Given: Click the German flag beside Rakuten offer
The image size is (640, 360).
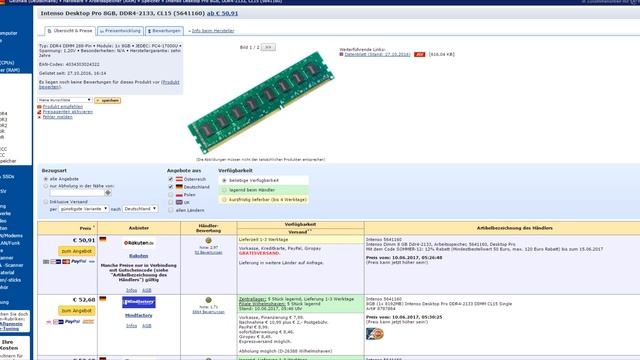Looking at the screenshot, I should pos(103,240).
